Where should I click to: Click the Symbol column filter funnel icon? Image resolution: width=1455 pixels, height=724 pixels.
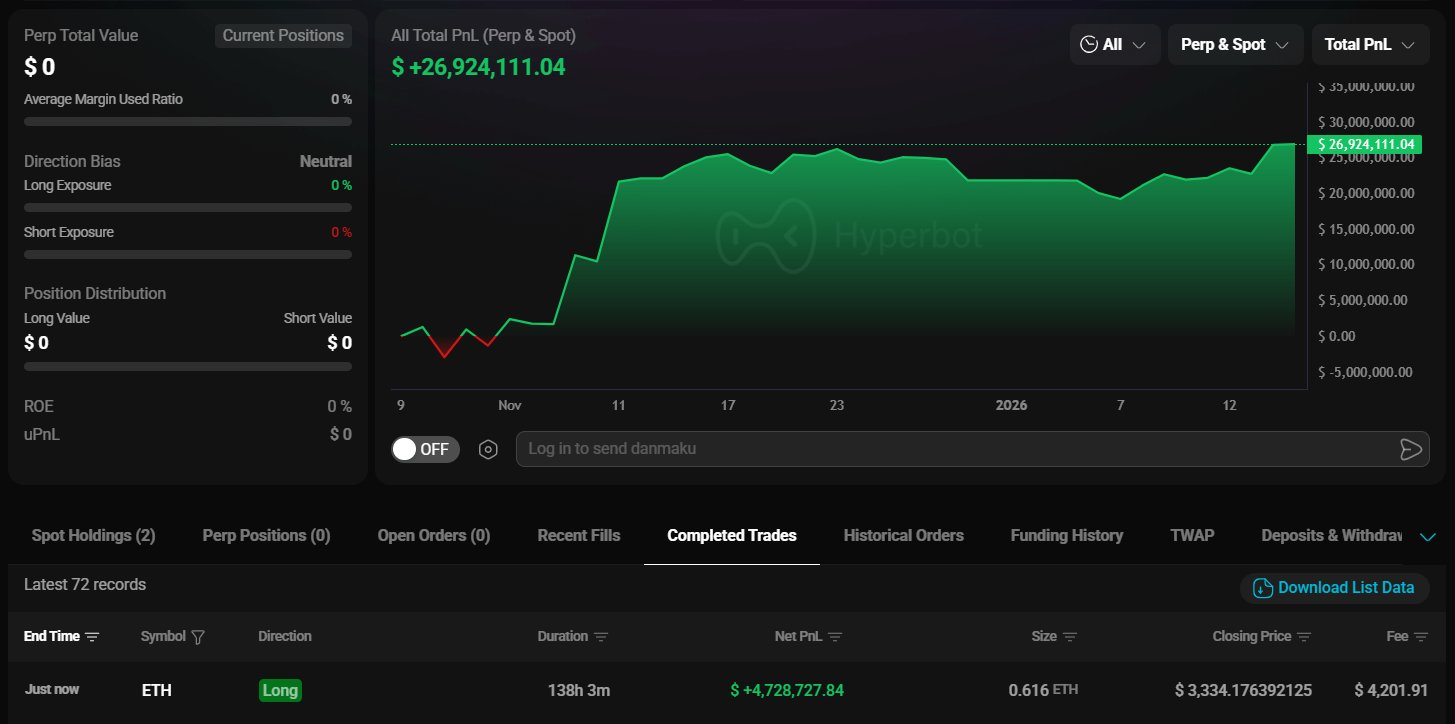pos(198,637)
